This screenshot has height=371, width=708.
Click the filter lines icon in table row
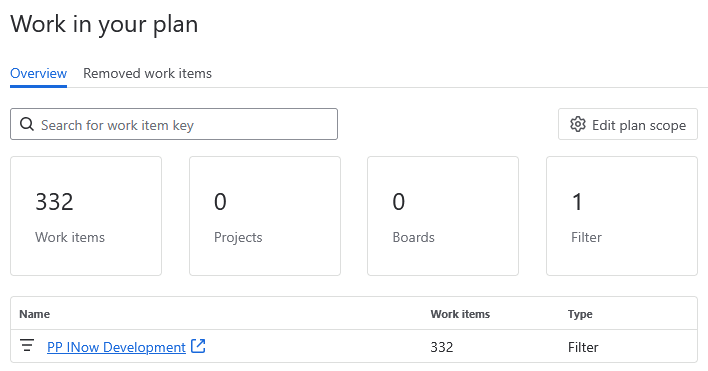27,346
